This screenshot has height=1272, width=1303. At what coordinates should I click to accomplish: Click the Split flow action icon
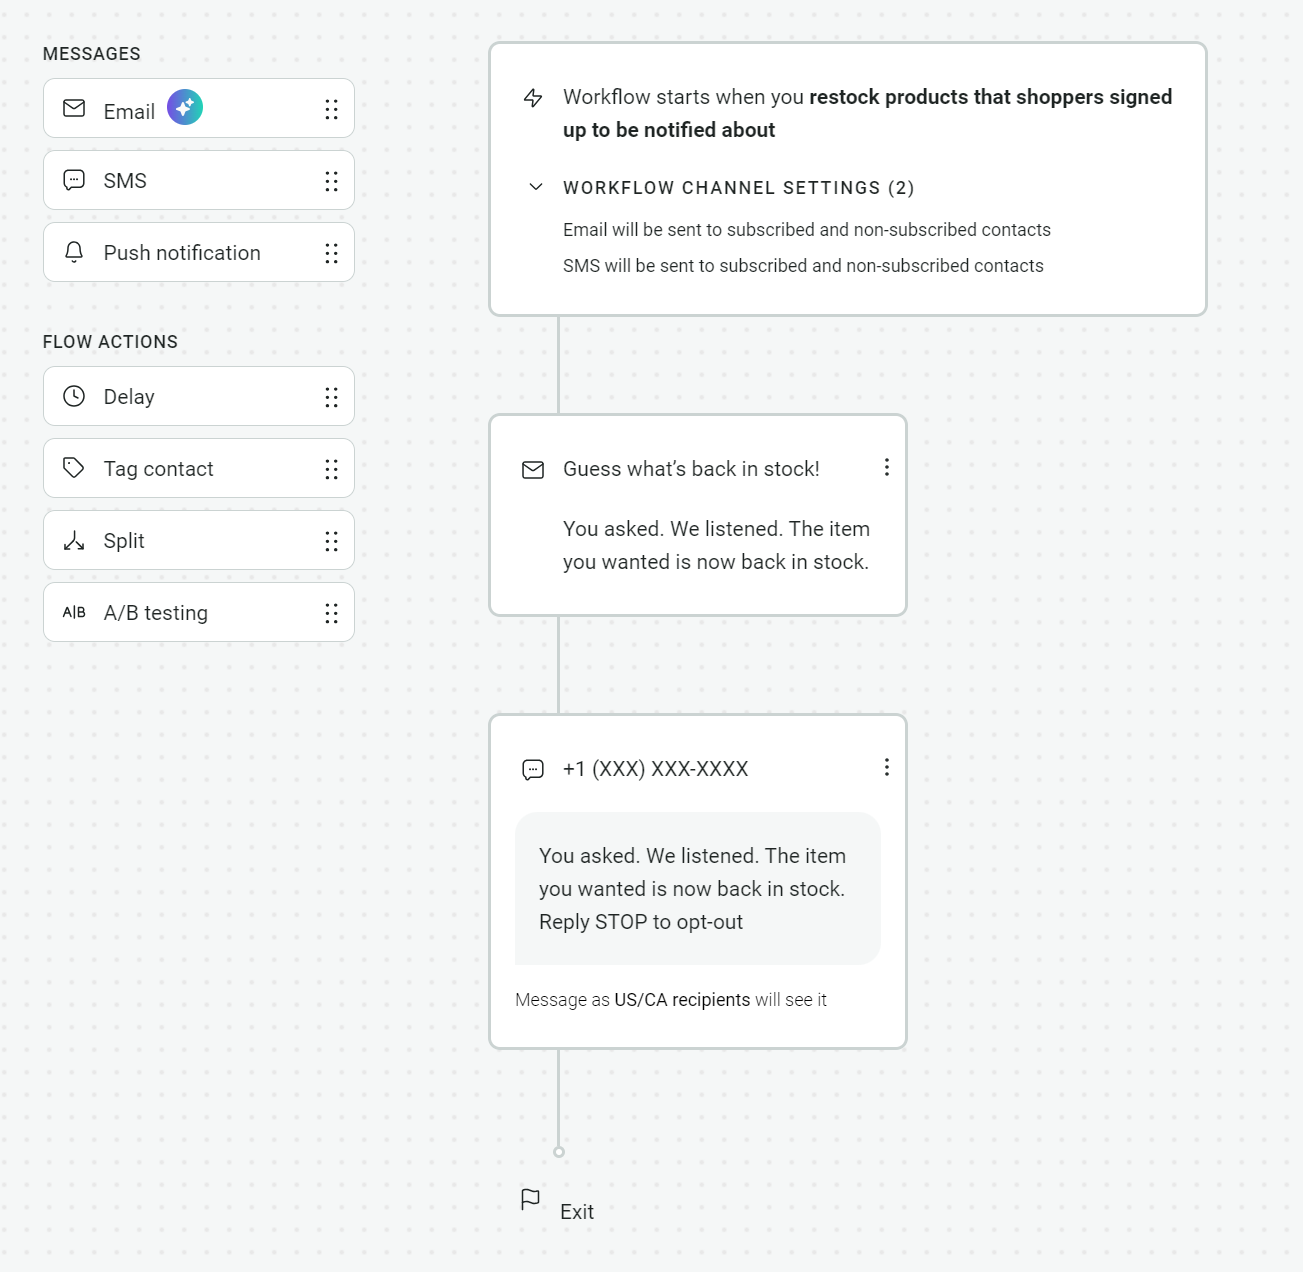(74, 540)
